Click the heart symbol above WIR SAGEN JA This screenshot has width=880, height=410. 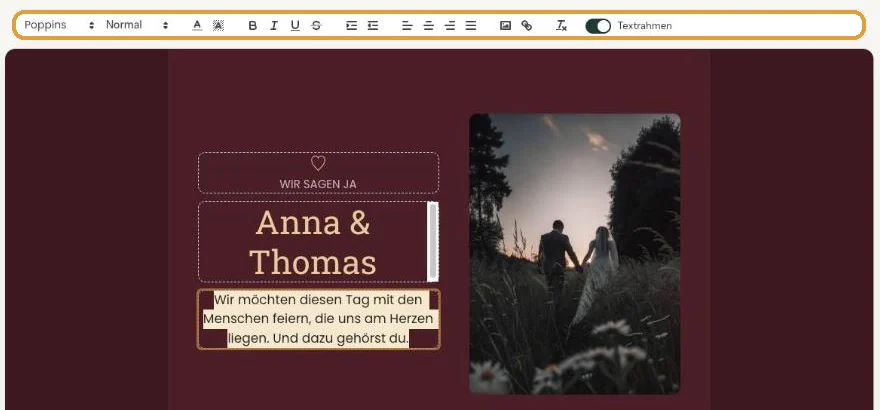point(318,163)
